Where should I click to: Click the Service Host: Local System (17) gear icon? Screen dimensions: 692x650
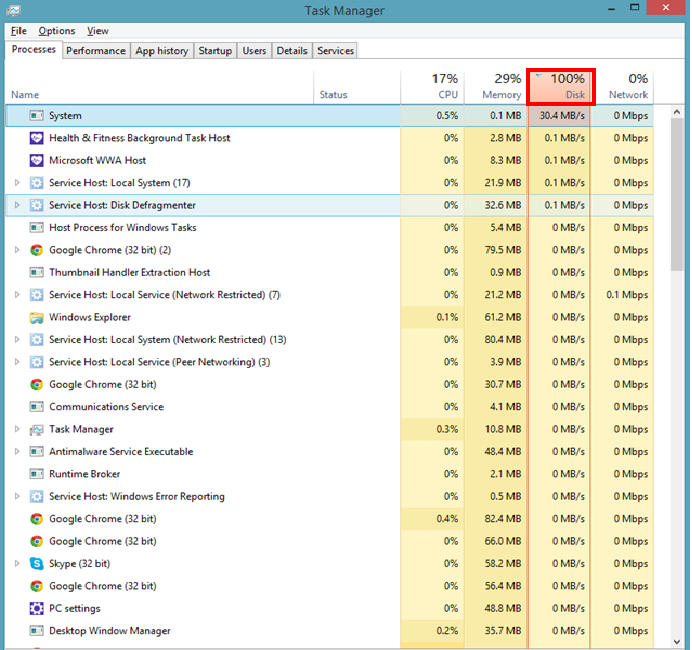pos(36,183)
